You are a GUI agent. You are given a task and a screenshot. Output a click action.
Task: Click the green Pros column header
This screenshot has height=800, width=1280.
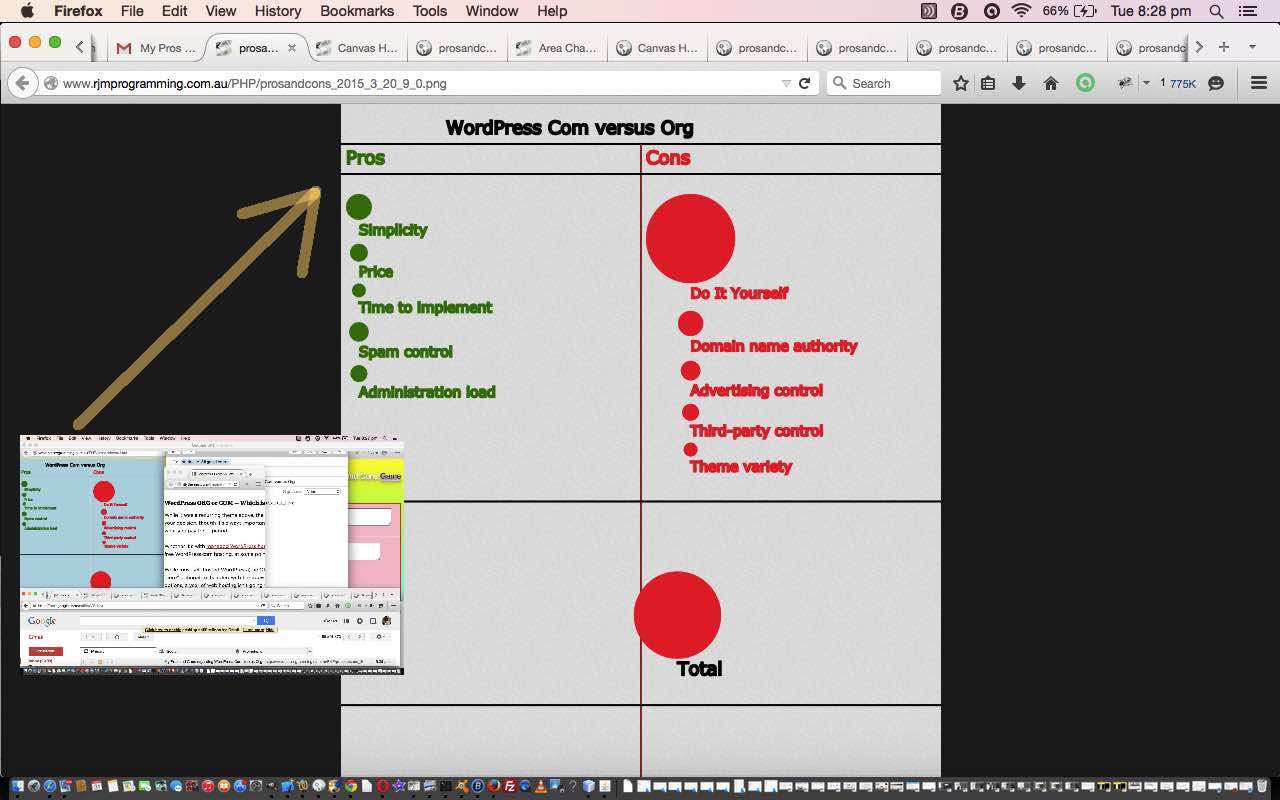pyautogui.click(x=365, y=158)
